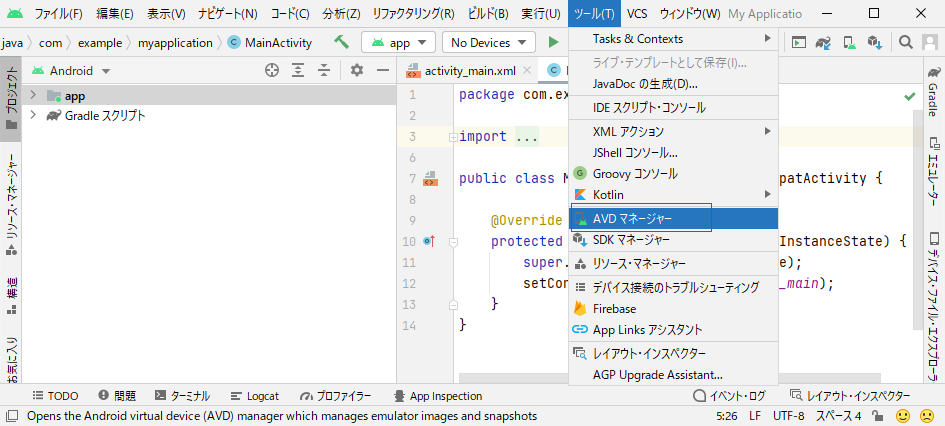Screen dimensions: 945x426
Task: Open the Android project view dropdown
Action: click(x=71, y=70)
